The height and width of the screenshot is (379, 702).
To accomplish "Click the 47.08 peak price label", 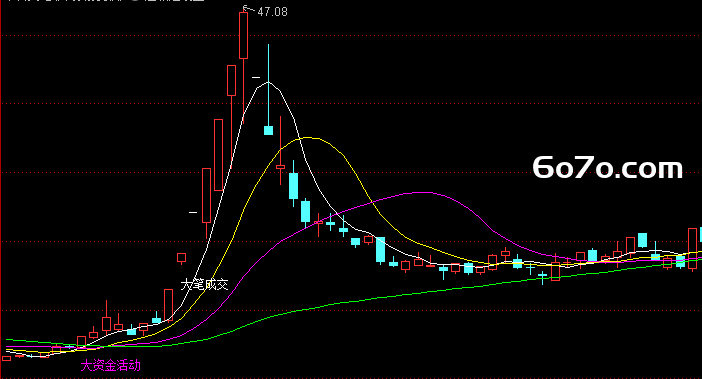I will [x=273, y=12].
